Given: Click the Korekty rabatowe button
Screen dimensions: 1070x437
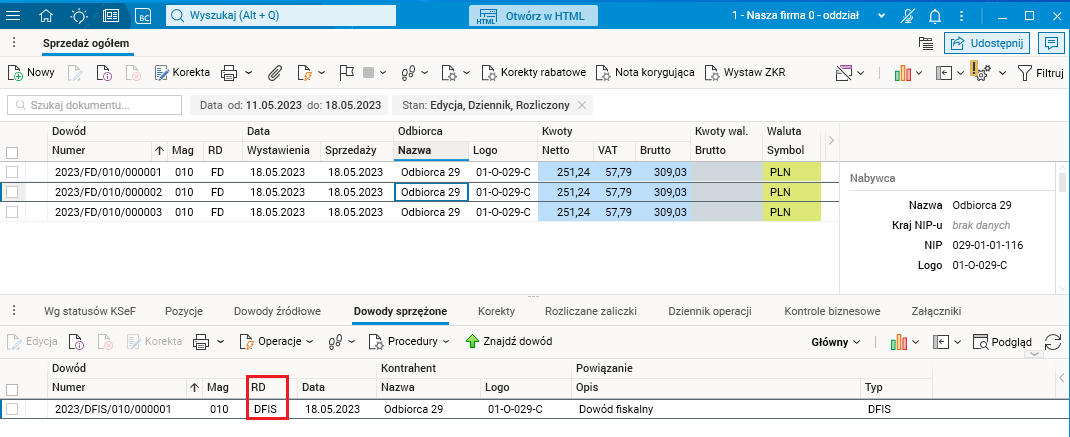Looking at the screenshot, I should (534, 72).
